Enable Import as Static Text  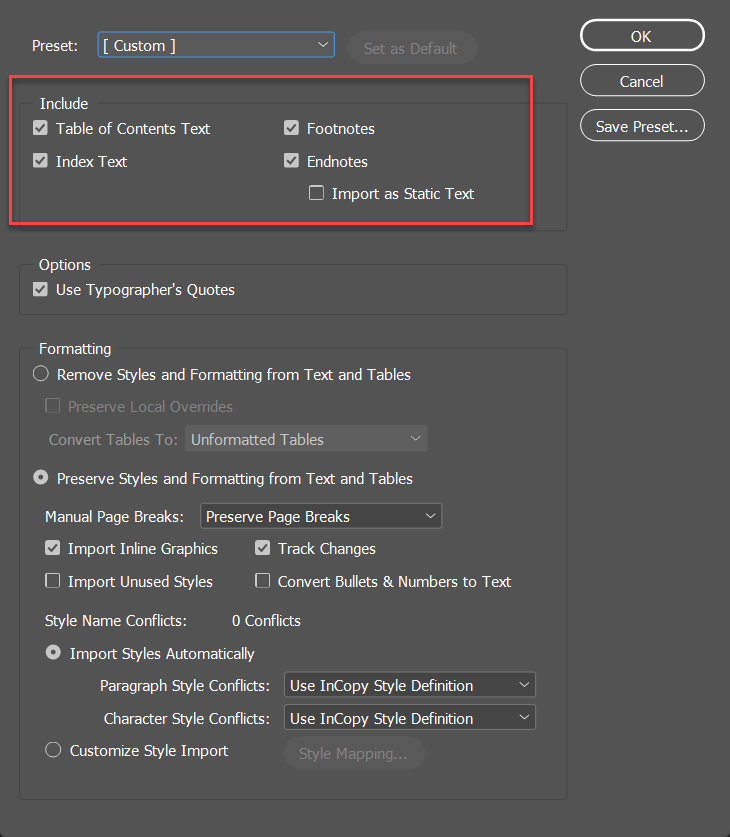coord(316,193)
